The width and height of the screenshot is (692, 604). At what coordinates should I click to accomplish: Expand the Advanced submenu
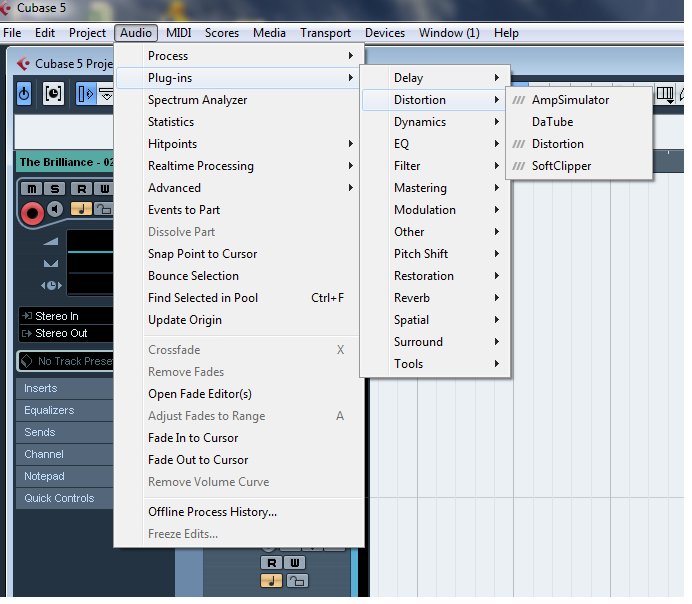click(x=240, y=188)
